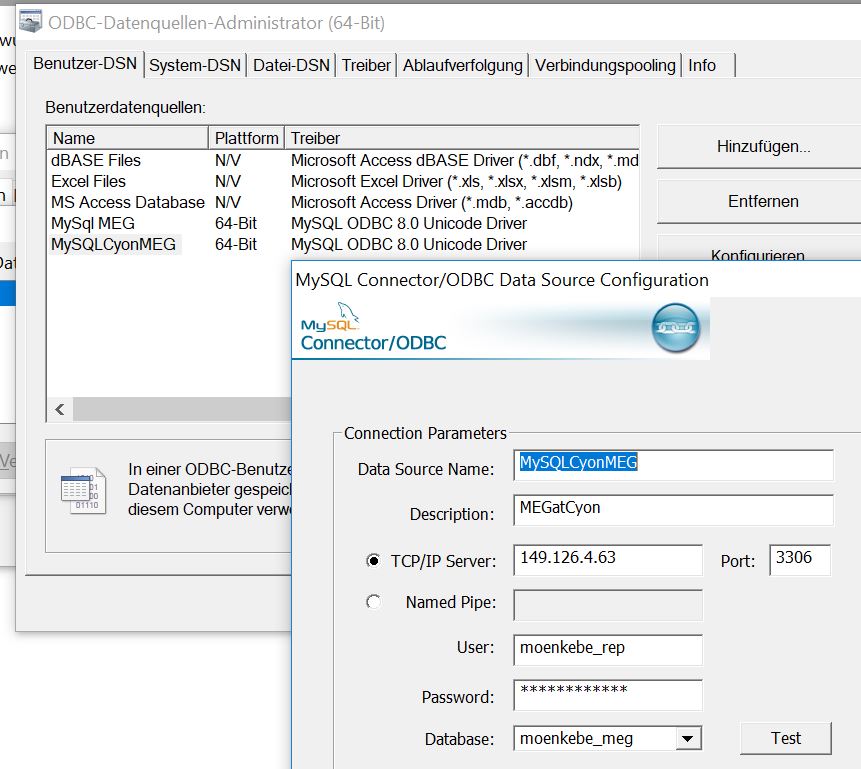Open the Datei-DSN tab

[291, 65]
